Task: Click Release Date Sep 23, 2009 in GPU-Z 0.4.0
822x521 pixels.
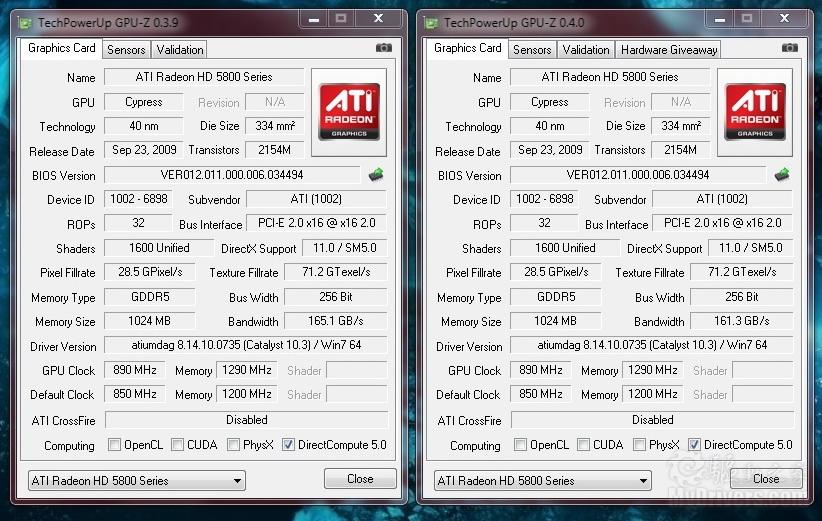Action: (550, 150)
